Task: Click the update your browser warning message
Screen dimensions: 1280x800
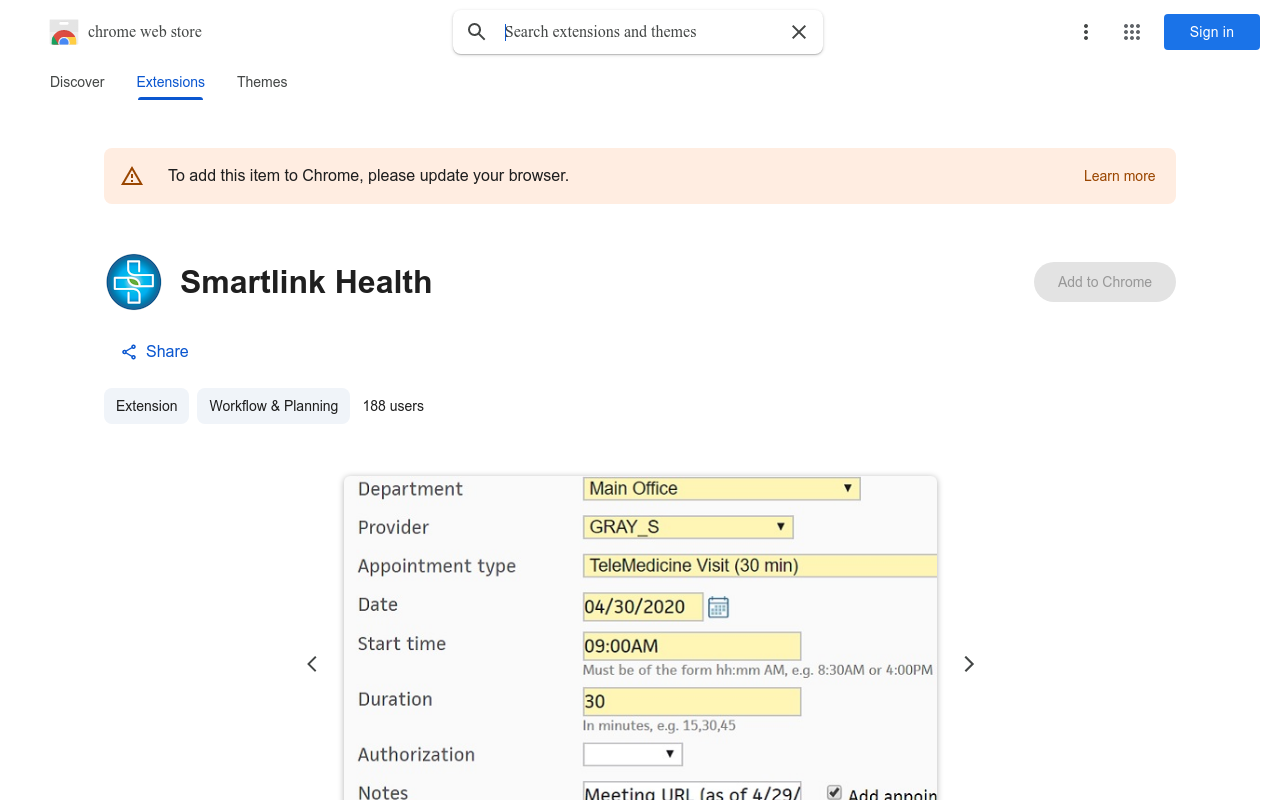Action: 368,176
